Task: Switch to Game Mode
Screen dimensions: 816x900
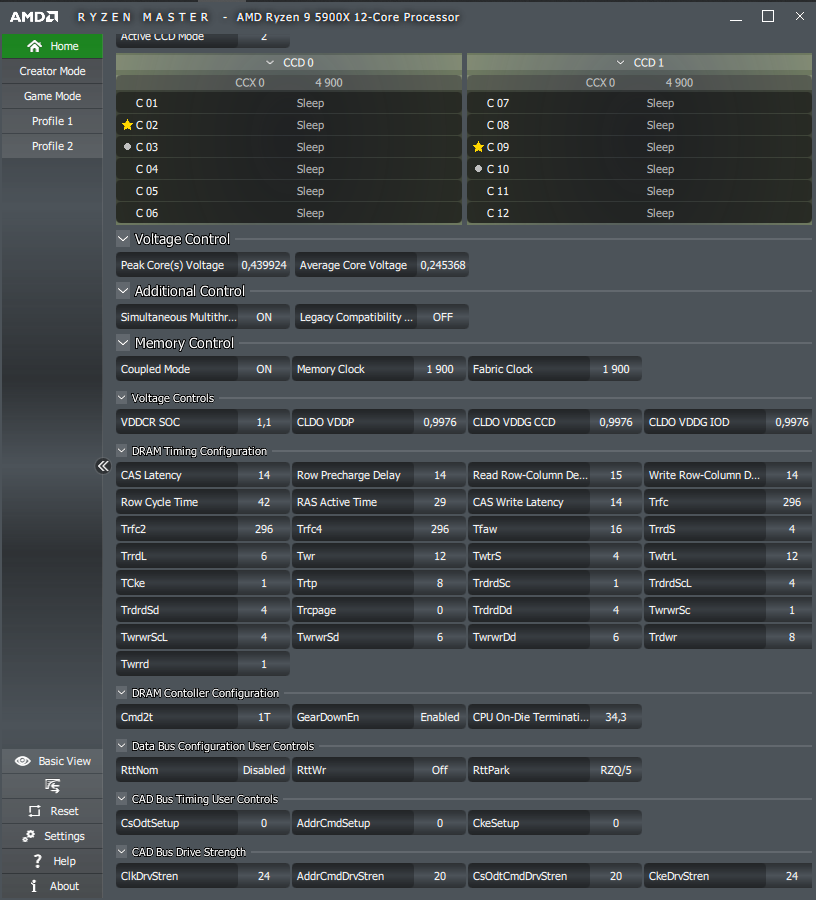Action: coord(52,96)
